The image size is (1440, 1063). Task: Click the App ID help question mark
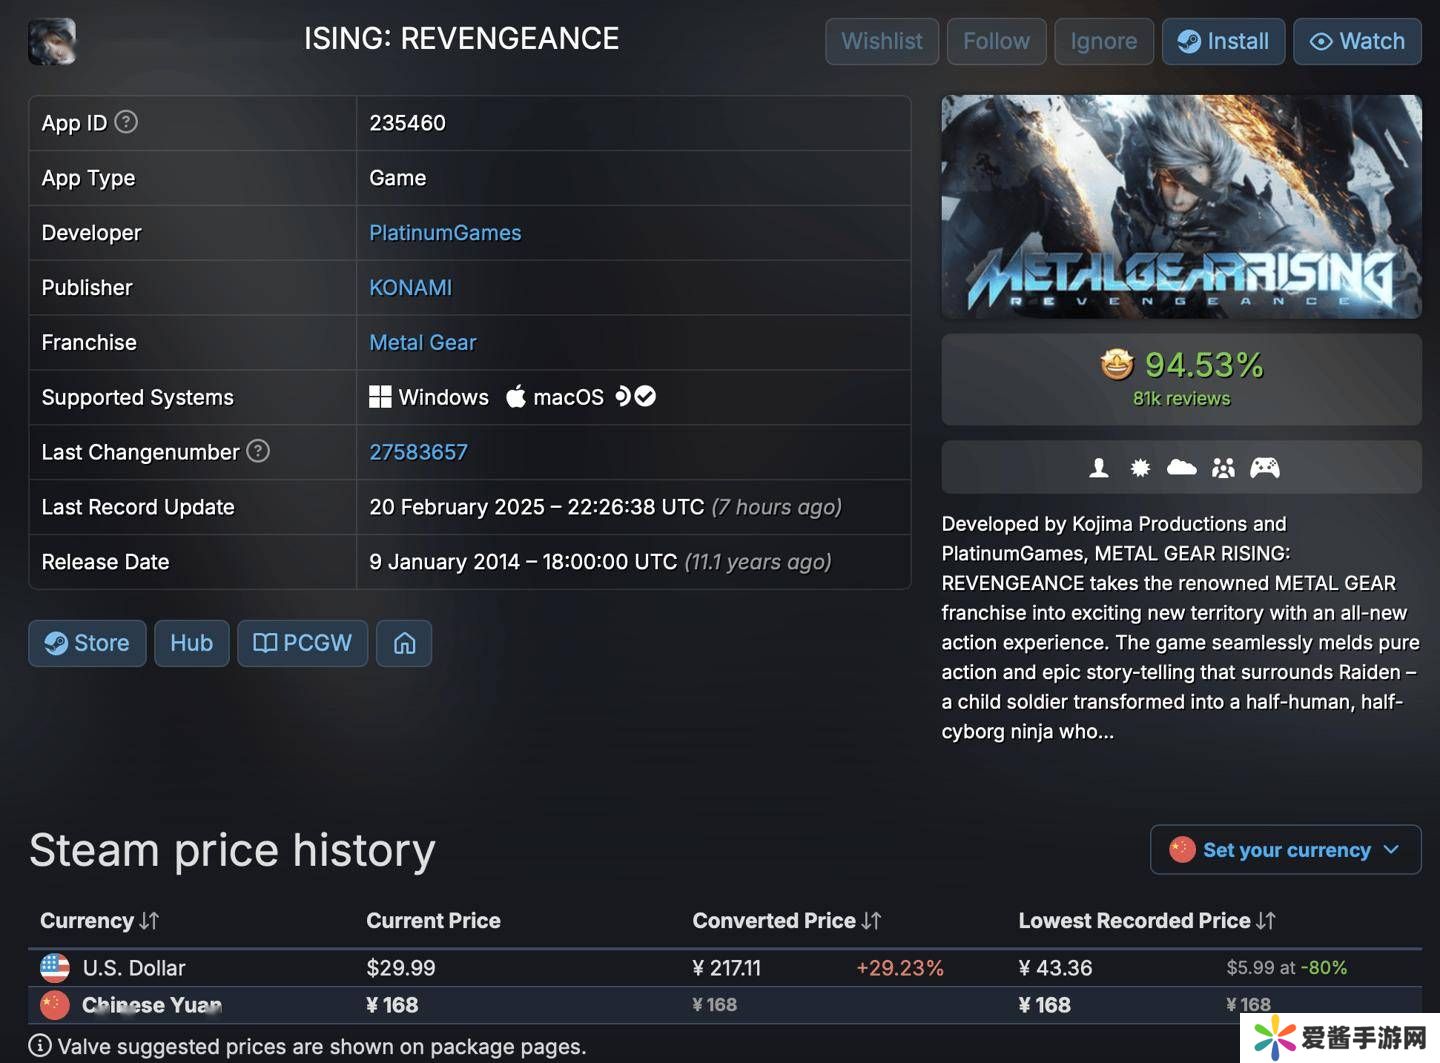tap(126, 122)
